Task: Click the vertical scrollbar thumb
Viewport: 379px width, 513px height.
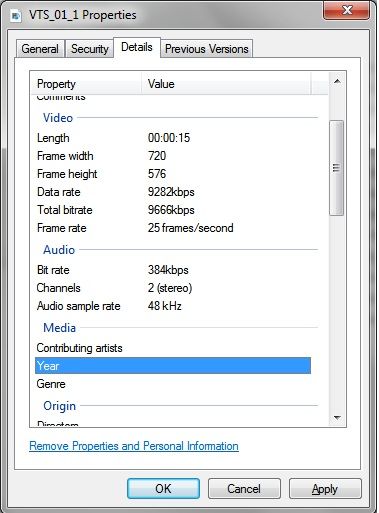Action: pyautogui.click(x=336, y=168)
